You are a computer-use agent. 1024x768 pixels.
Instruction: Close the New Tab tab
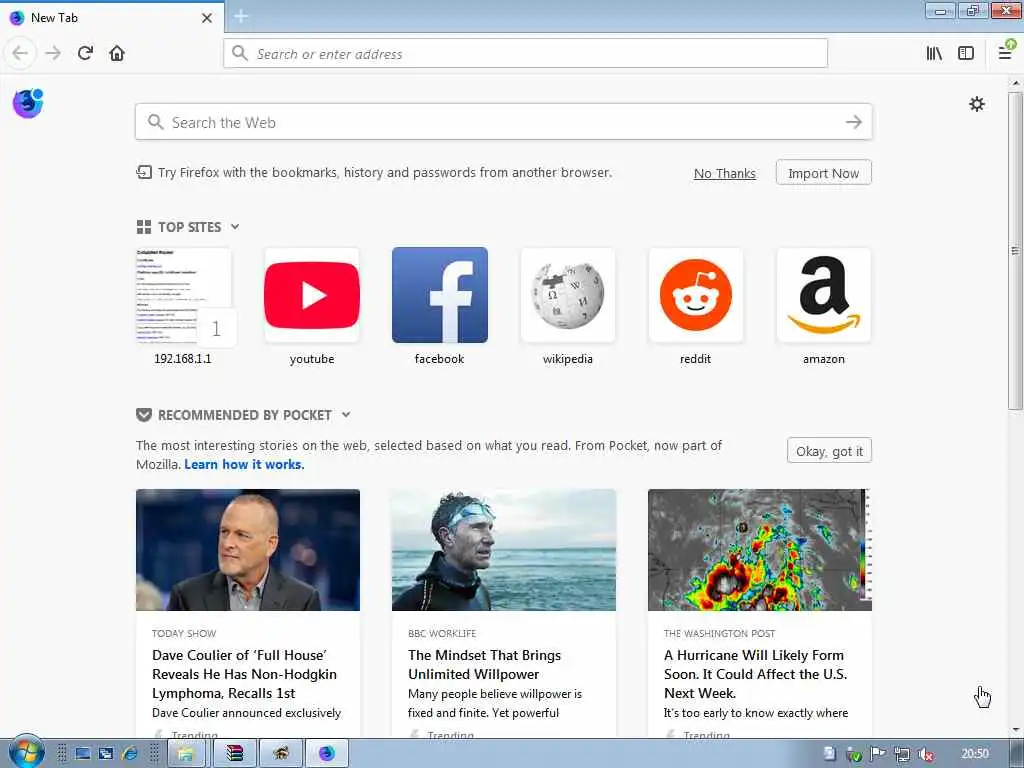click(206, 18)
